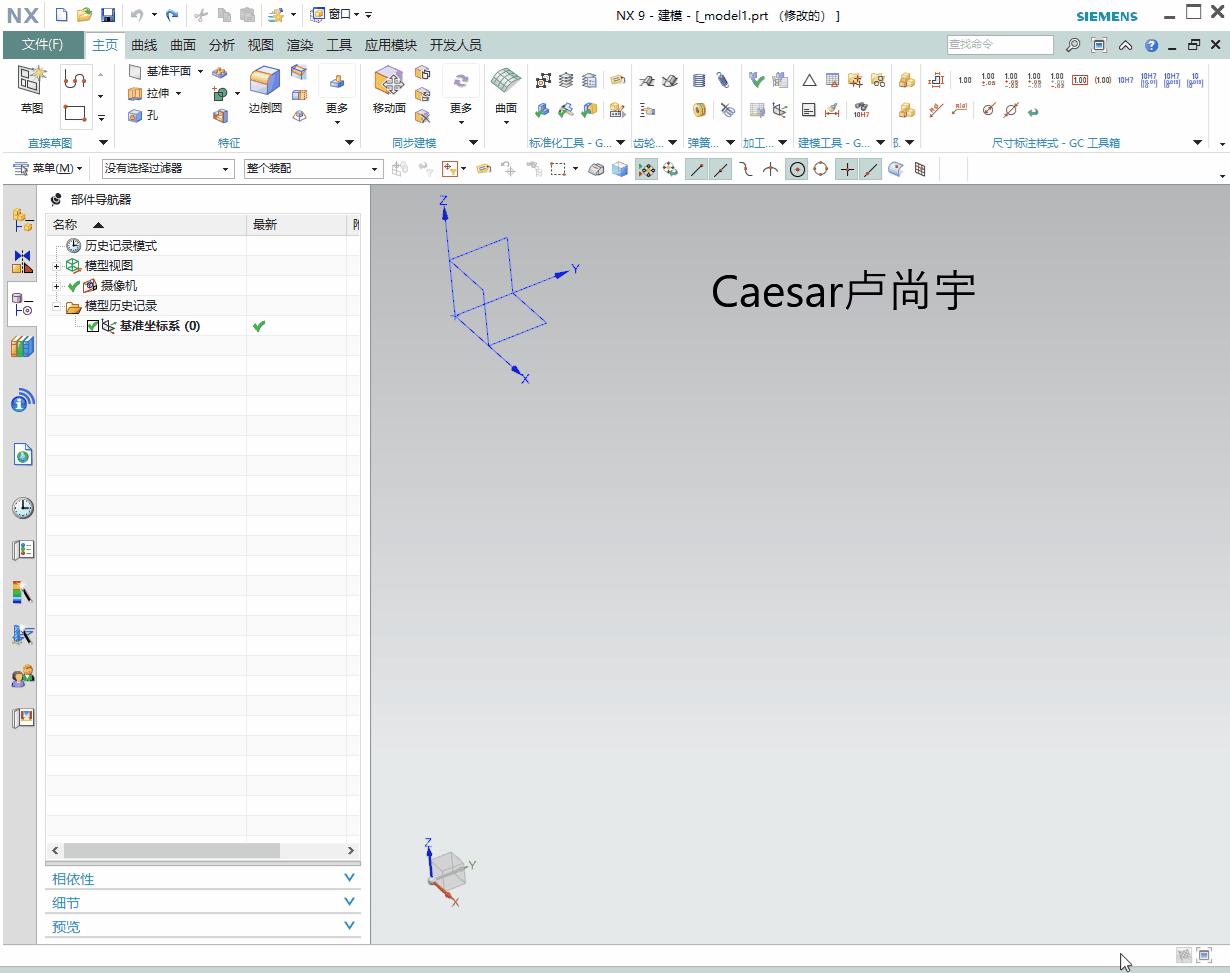
Task: Open the 文件(F) file menu
Action: pos(42,45)
